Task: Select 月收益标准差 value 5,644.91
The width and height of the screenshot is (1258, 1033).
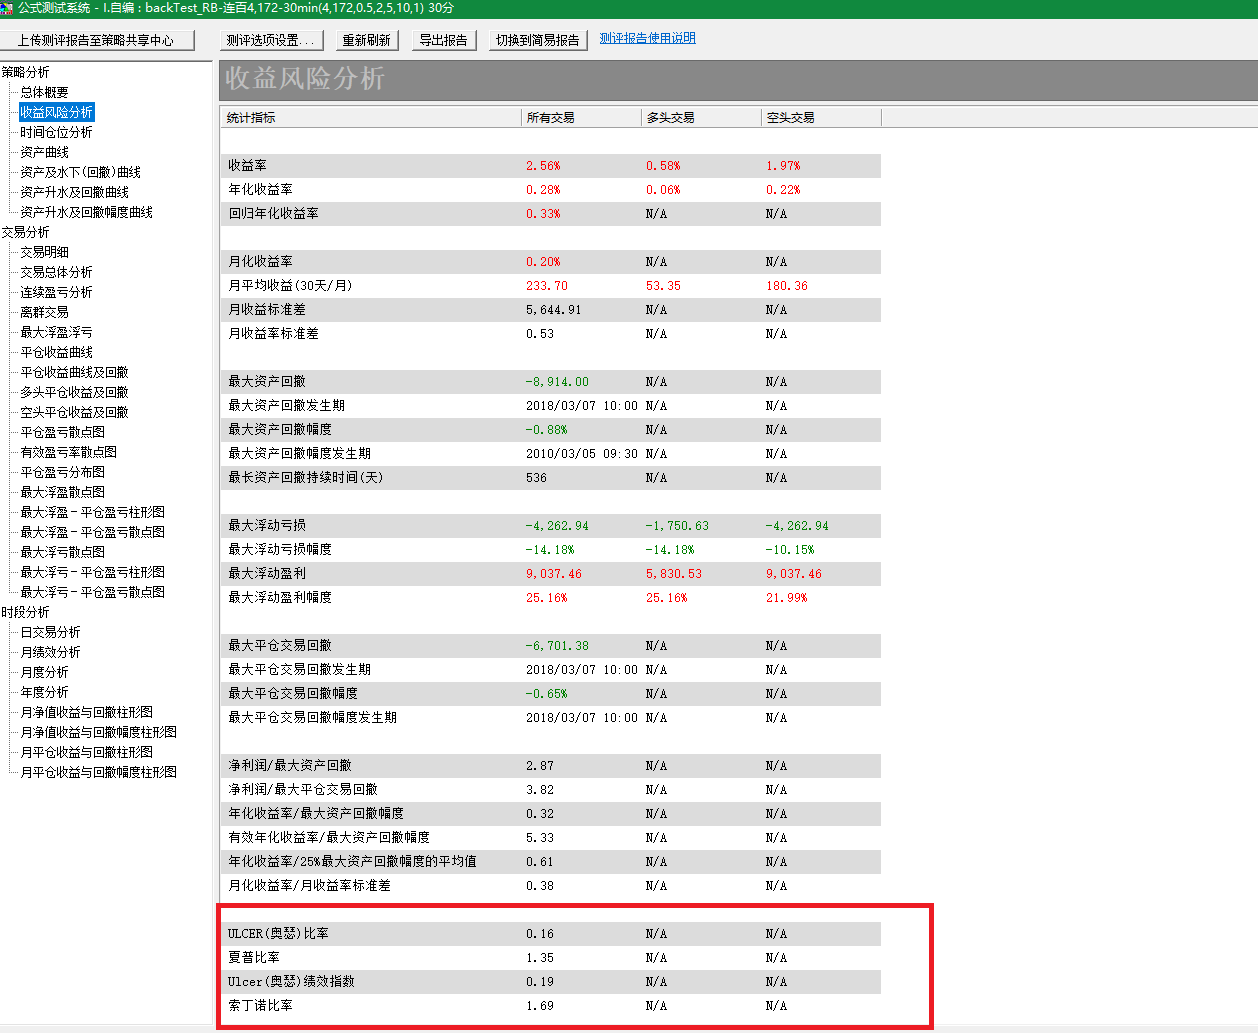Action: (x=554, y=309)
